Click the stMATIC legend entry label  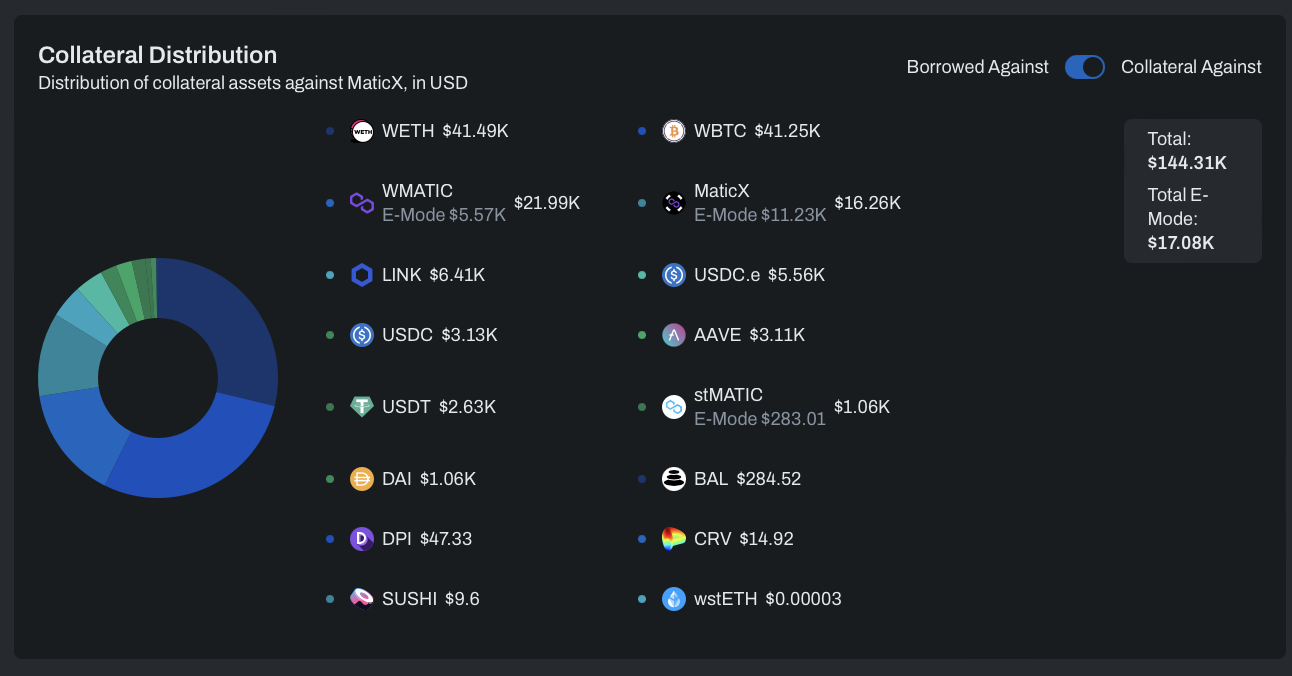click(728, 395)
